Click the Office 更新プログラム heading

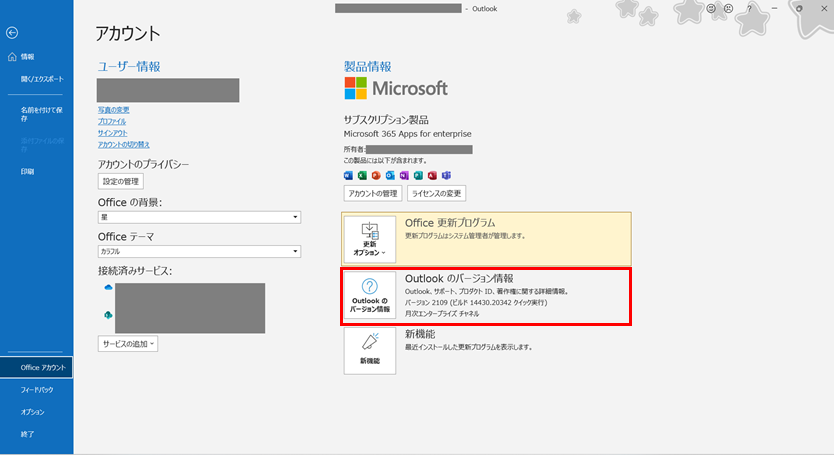pyautogui.click(x=450, y=223)
